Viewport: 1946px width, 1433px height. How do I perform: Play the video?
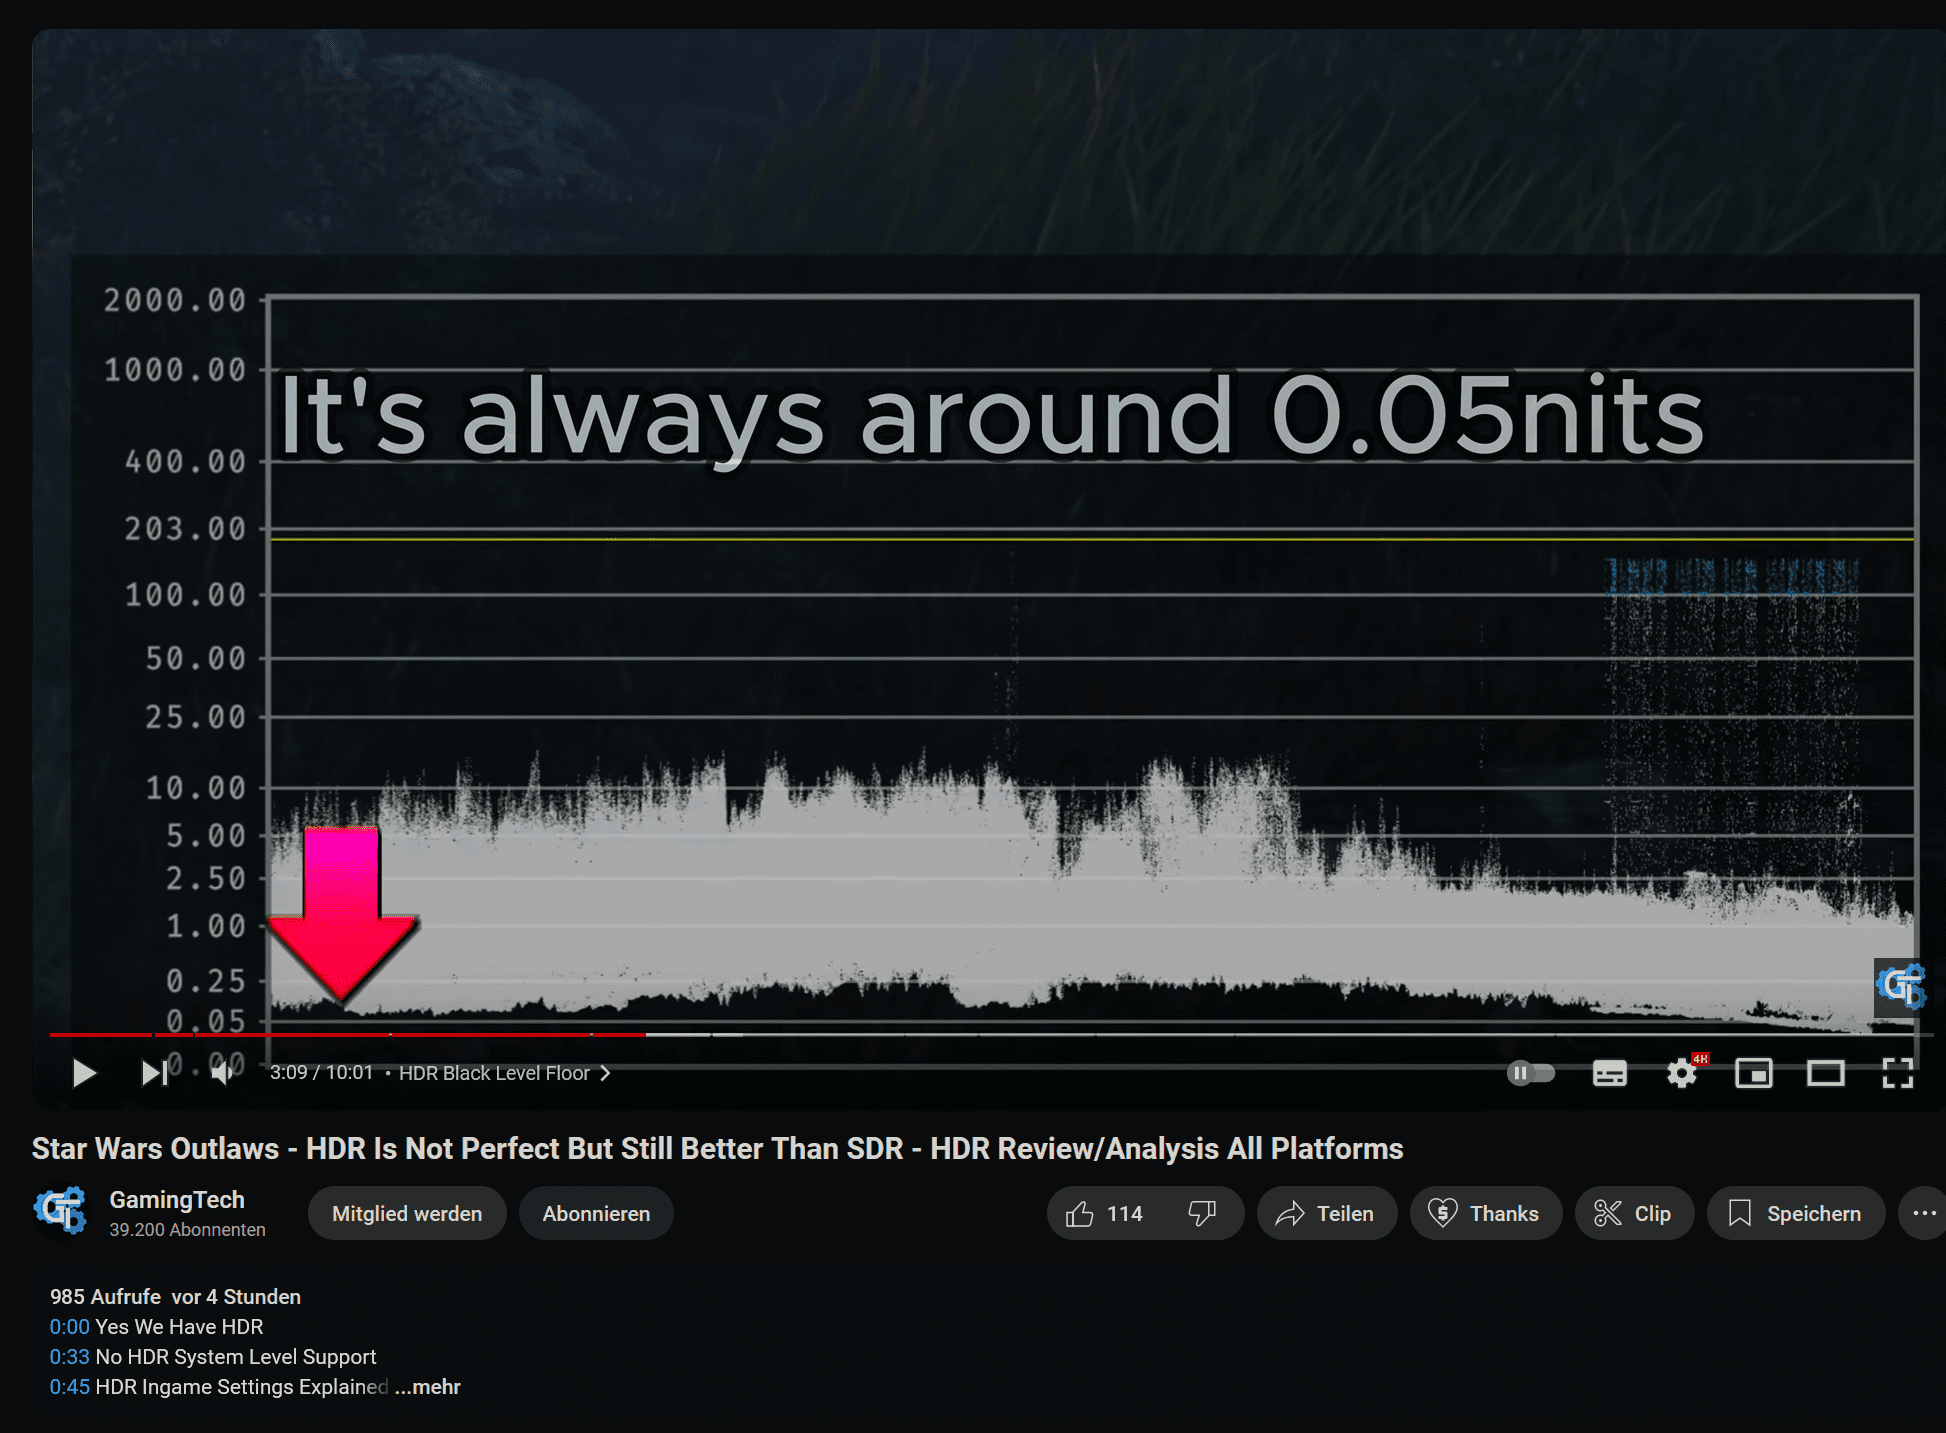tap(85, 1073)
